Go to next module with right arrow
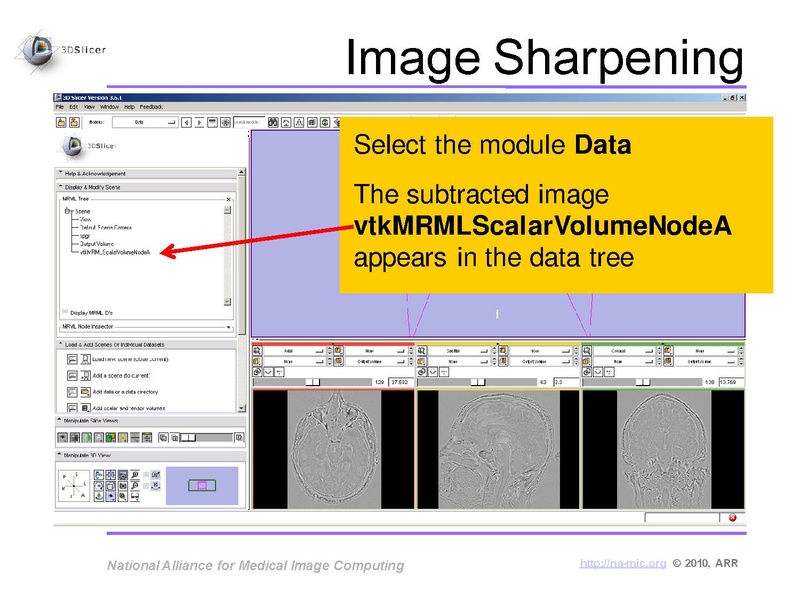The width and height of the screenshot is (800, 600). 199,122
